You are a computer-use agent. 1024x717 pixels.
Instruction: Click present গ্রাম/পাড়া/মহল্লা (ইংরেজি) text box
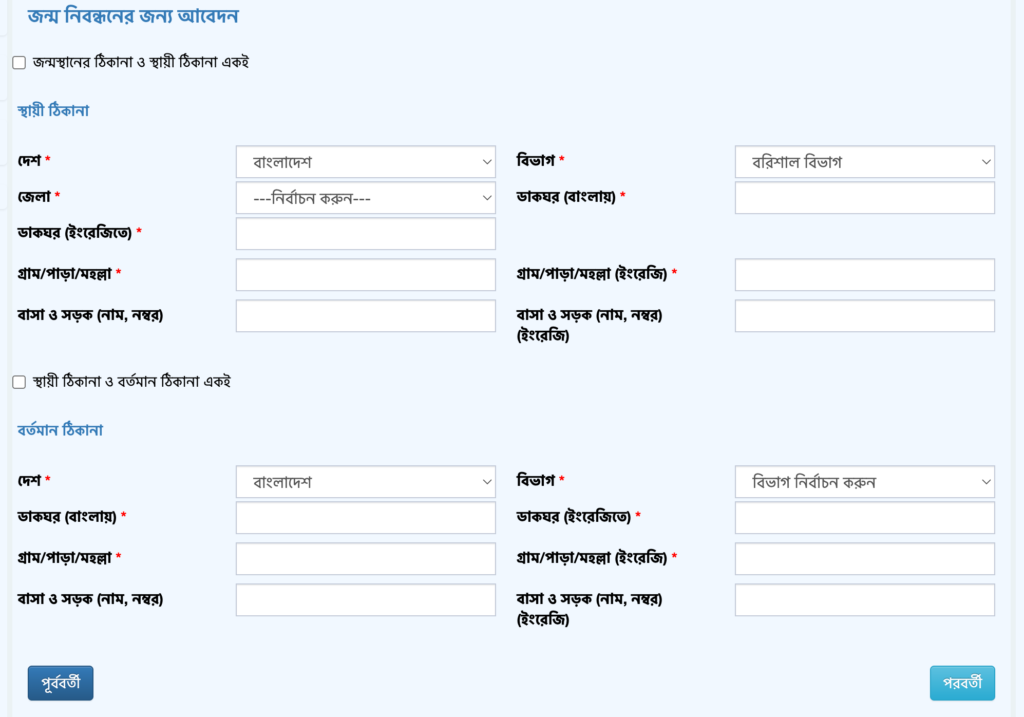(864, 559)
